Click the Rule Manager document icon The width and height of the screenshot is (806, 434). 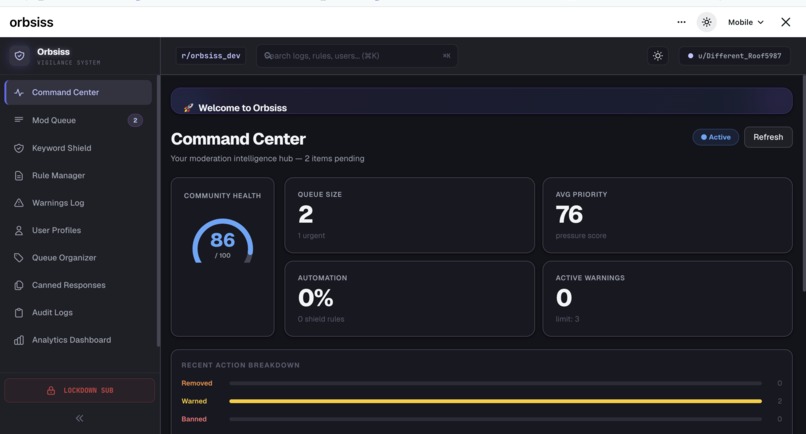click(19, 175)
